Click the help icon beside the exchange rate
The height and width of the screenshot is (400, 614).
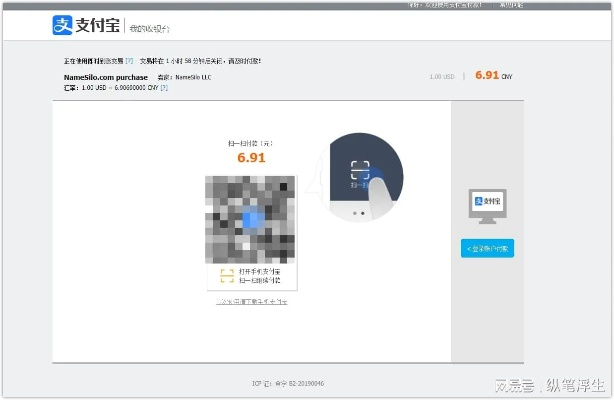tap(164, 88)
